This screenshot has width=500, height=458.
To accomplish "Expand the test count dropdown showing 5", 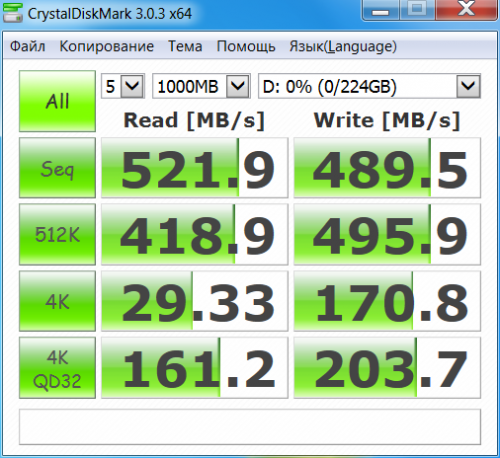I will coord(132,86).
